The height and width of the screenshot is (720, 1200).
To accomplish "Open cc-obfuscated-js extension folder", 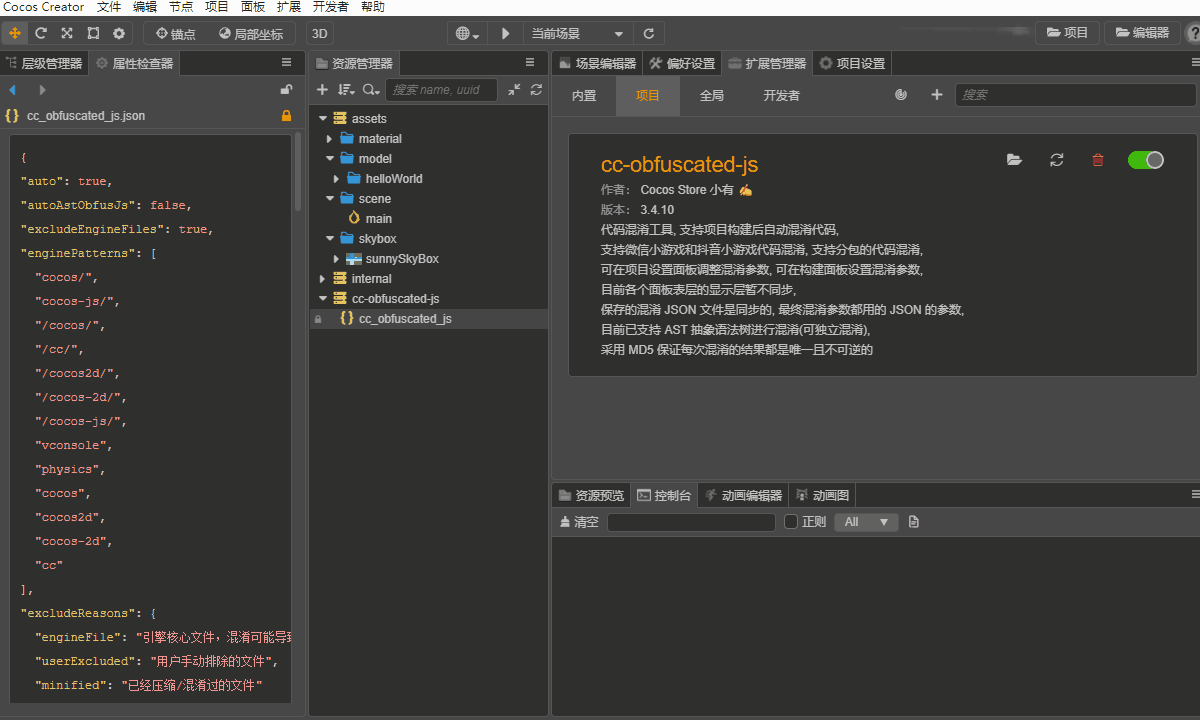I will pos(1015,160).
